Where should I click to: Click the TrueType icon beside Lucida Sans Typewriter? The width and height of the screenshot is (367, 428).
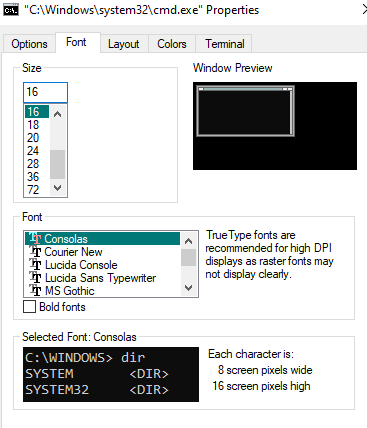click(x=35, y=278)
